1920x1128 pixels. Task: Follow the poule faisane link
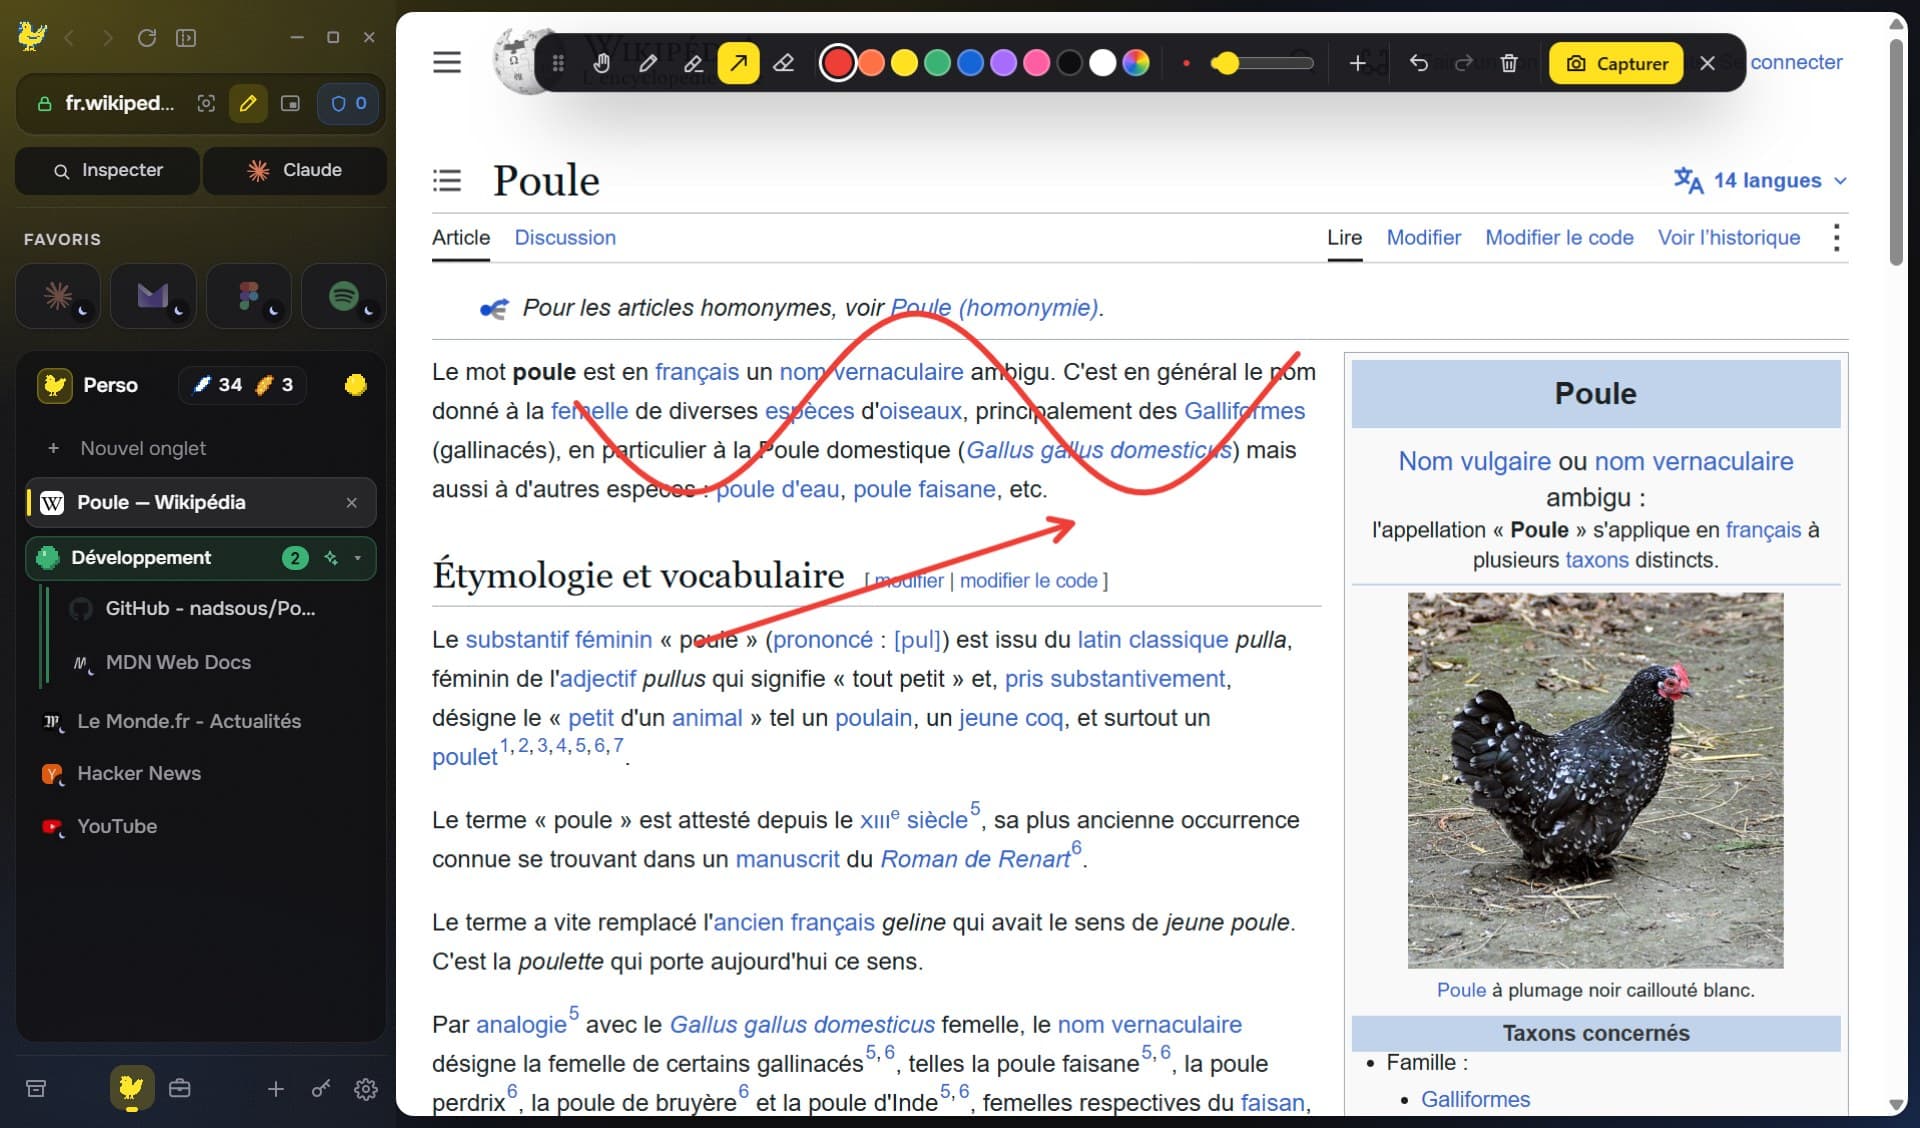tap(924, 489)
